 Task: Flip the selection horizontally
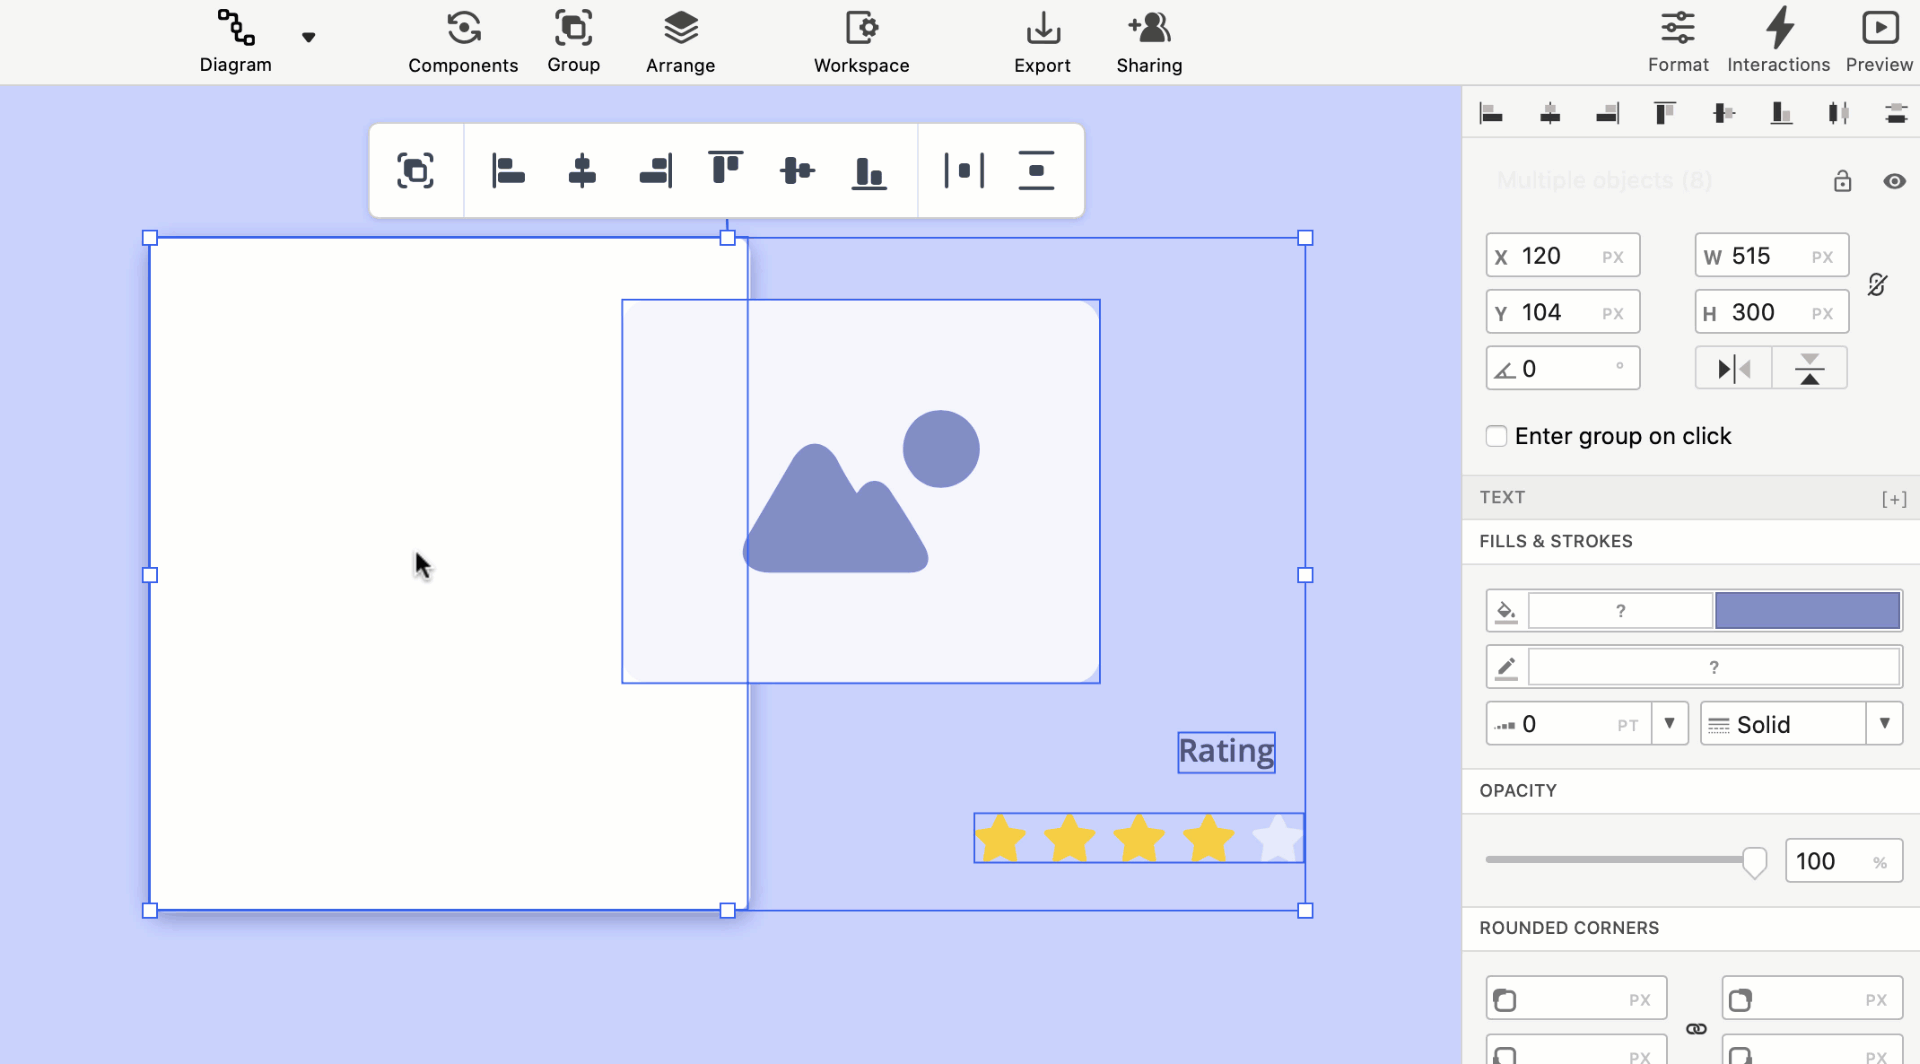point(1732,367)
